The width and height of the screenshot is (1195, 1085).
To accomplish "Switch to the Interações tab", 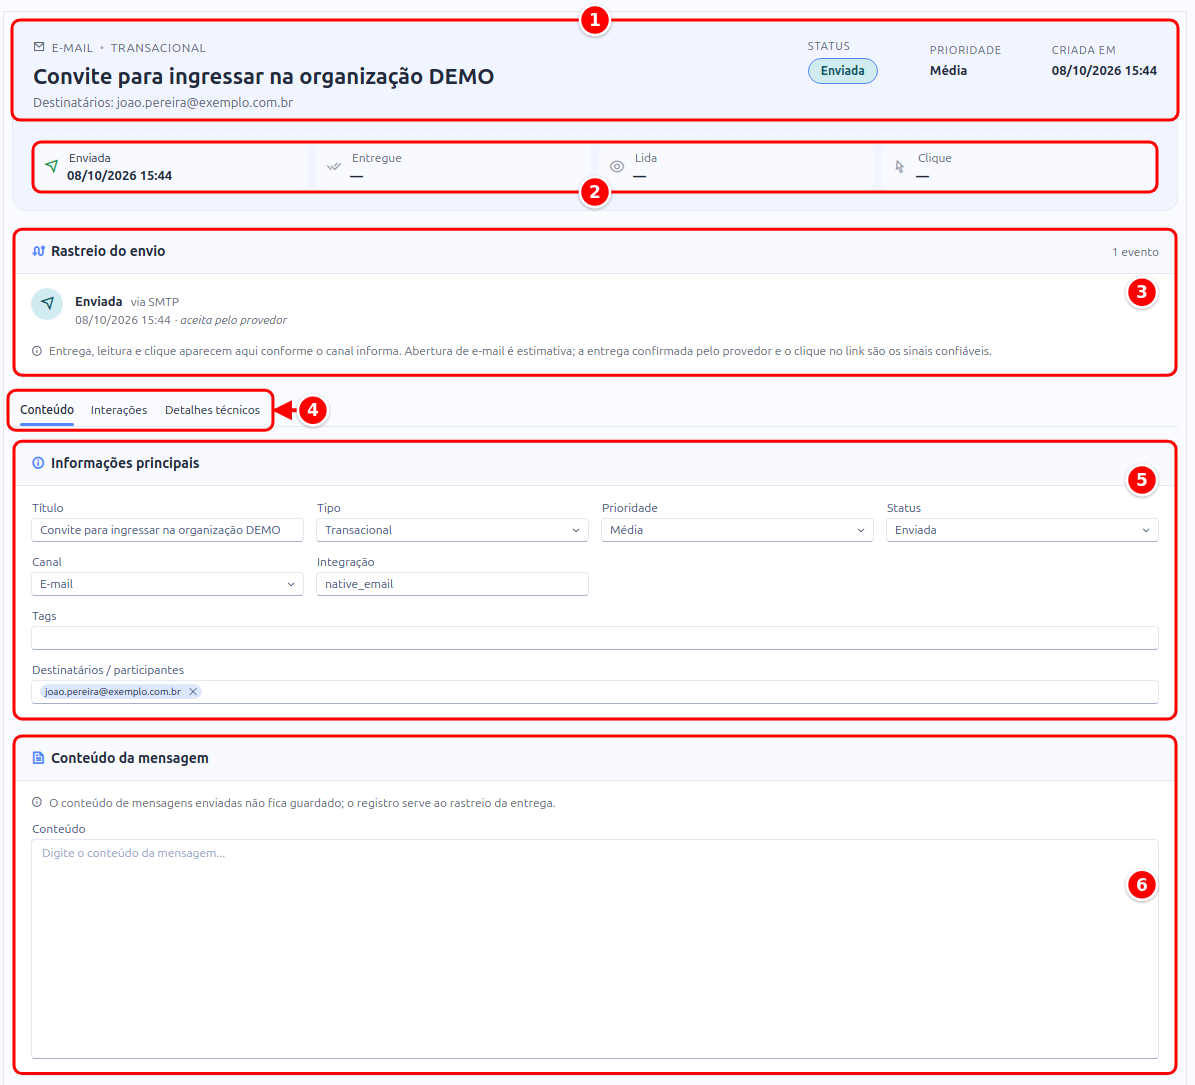I will pos(119,410).
